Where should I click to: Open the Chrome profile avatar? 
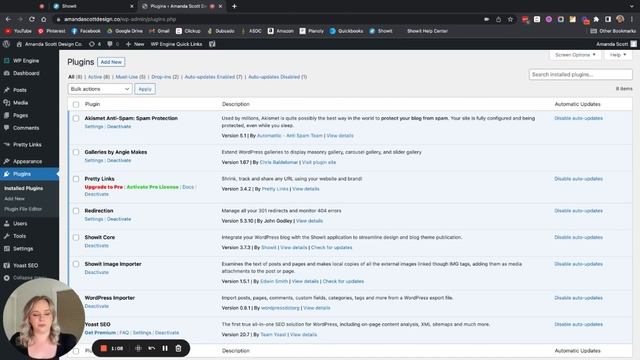click(620, 19)
